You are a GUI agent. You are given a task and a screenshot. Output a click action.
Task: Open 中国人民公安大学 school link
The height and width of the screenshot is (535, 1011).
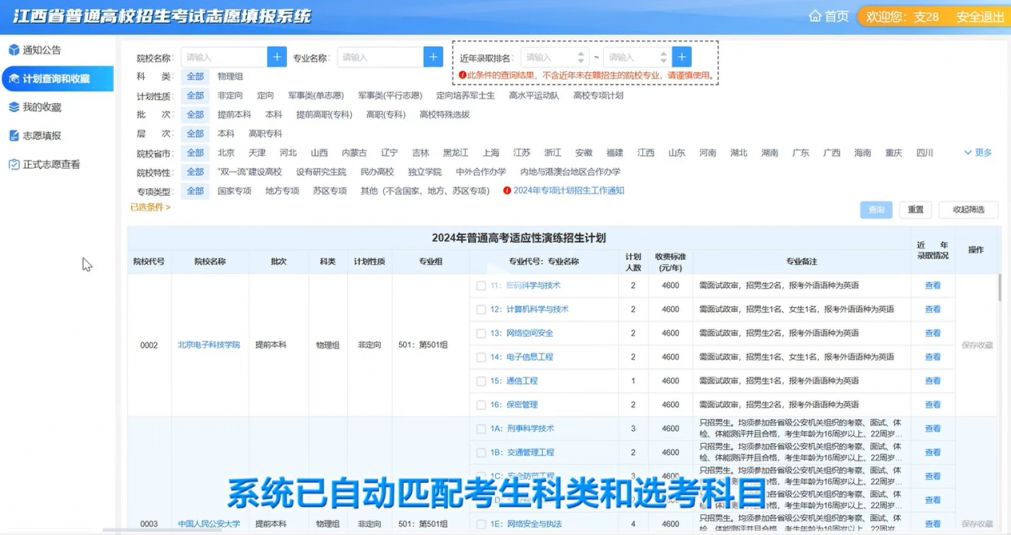coord(209,524)
